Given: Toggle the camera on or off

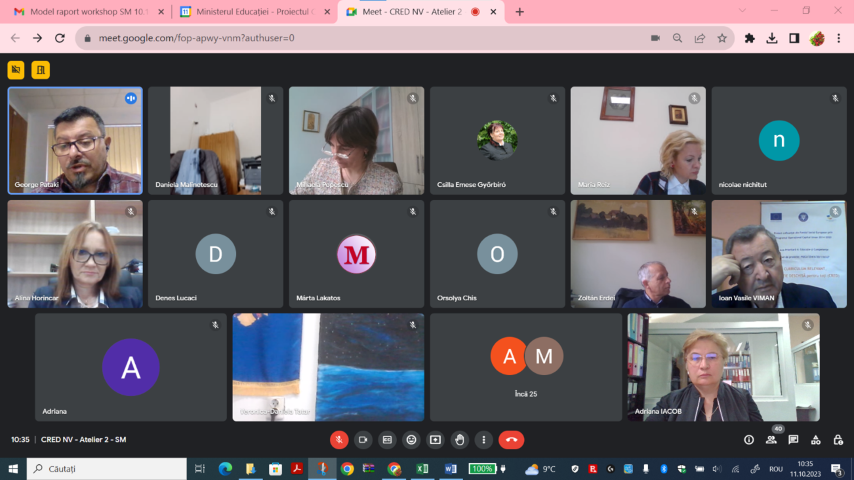Looking at the screenshot, I should coord(363,440).
